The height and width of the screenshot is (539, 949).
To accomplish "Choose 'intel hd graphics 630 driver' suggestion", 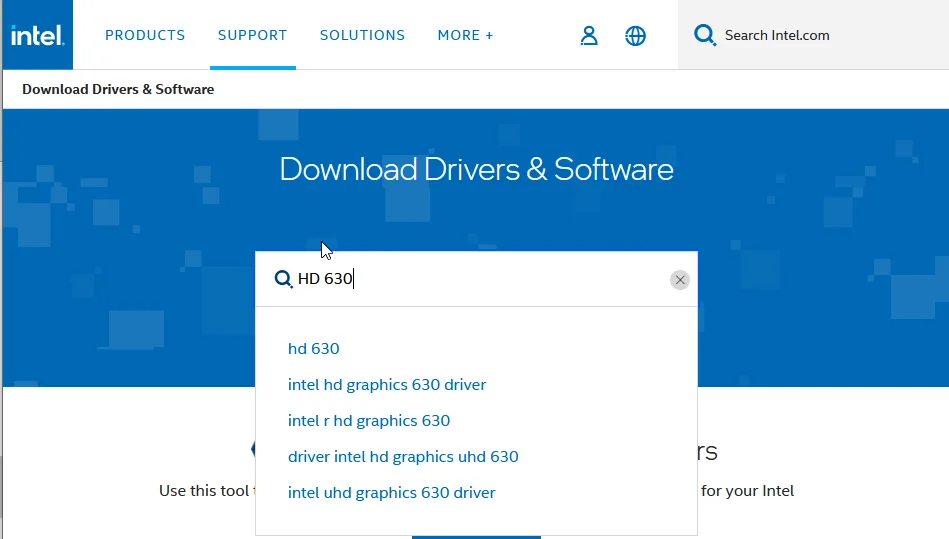I will pyautogui.click(x=387, y=385).
